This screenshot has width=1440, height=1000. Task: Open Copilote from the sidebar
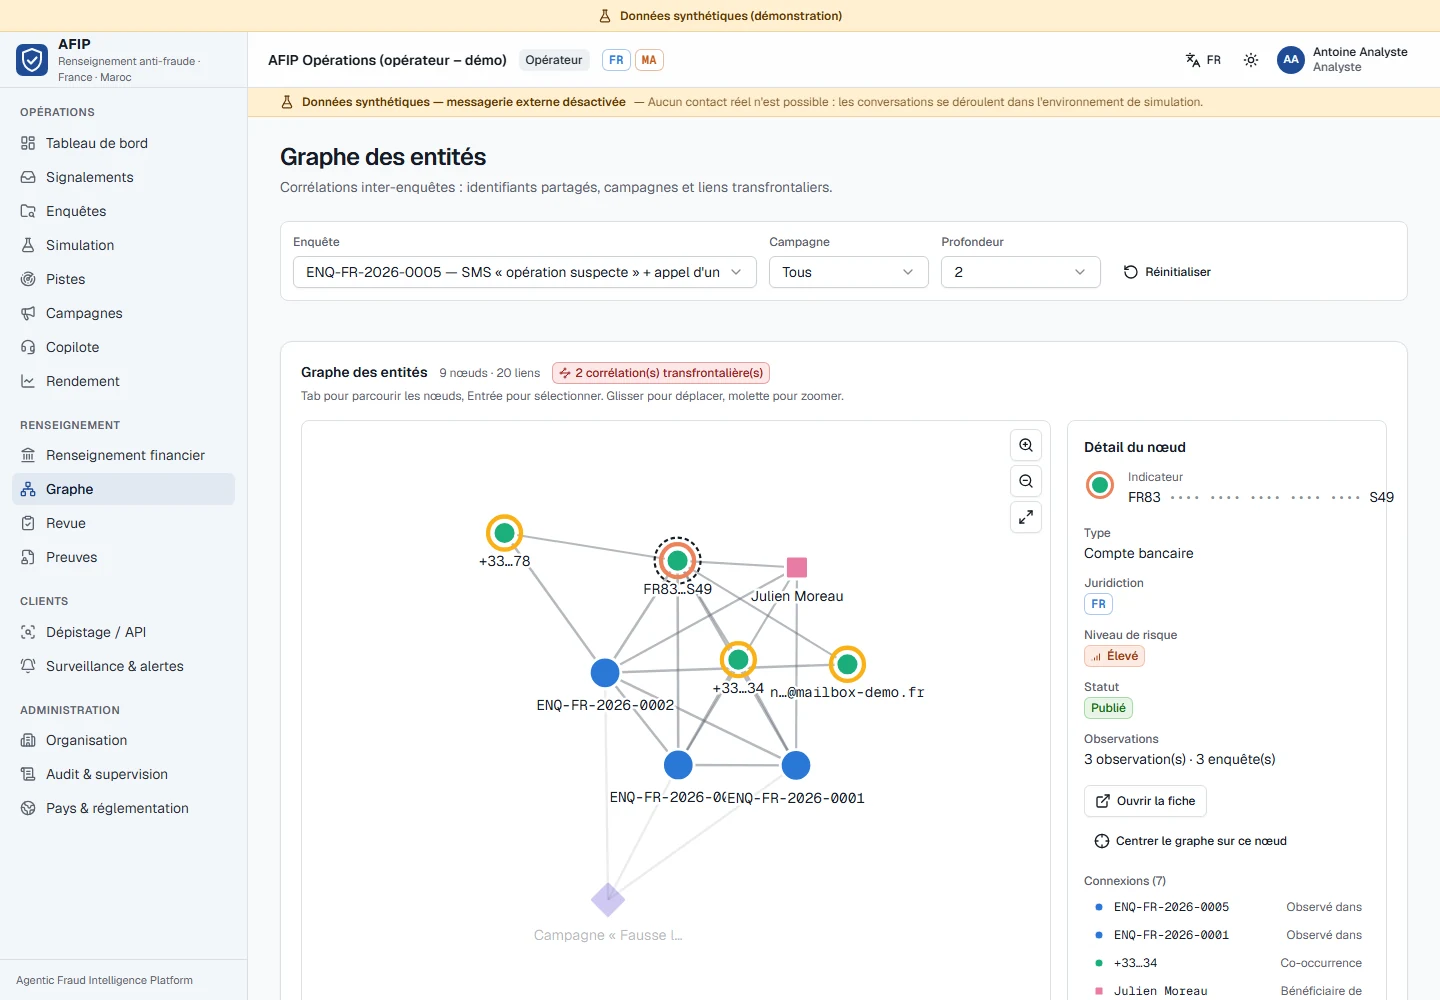(124, 347)
